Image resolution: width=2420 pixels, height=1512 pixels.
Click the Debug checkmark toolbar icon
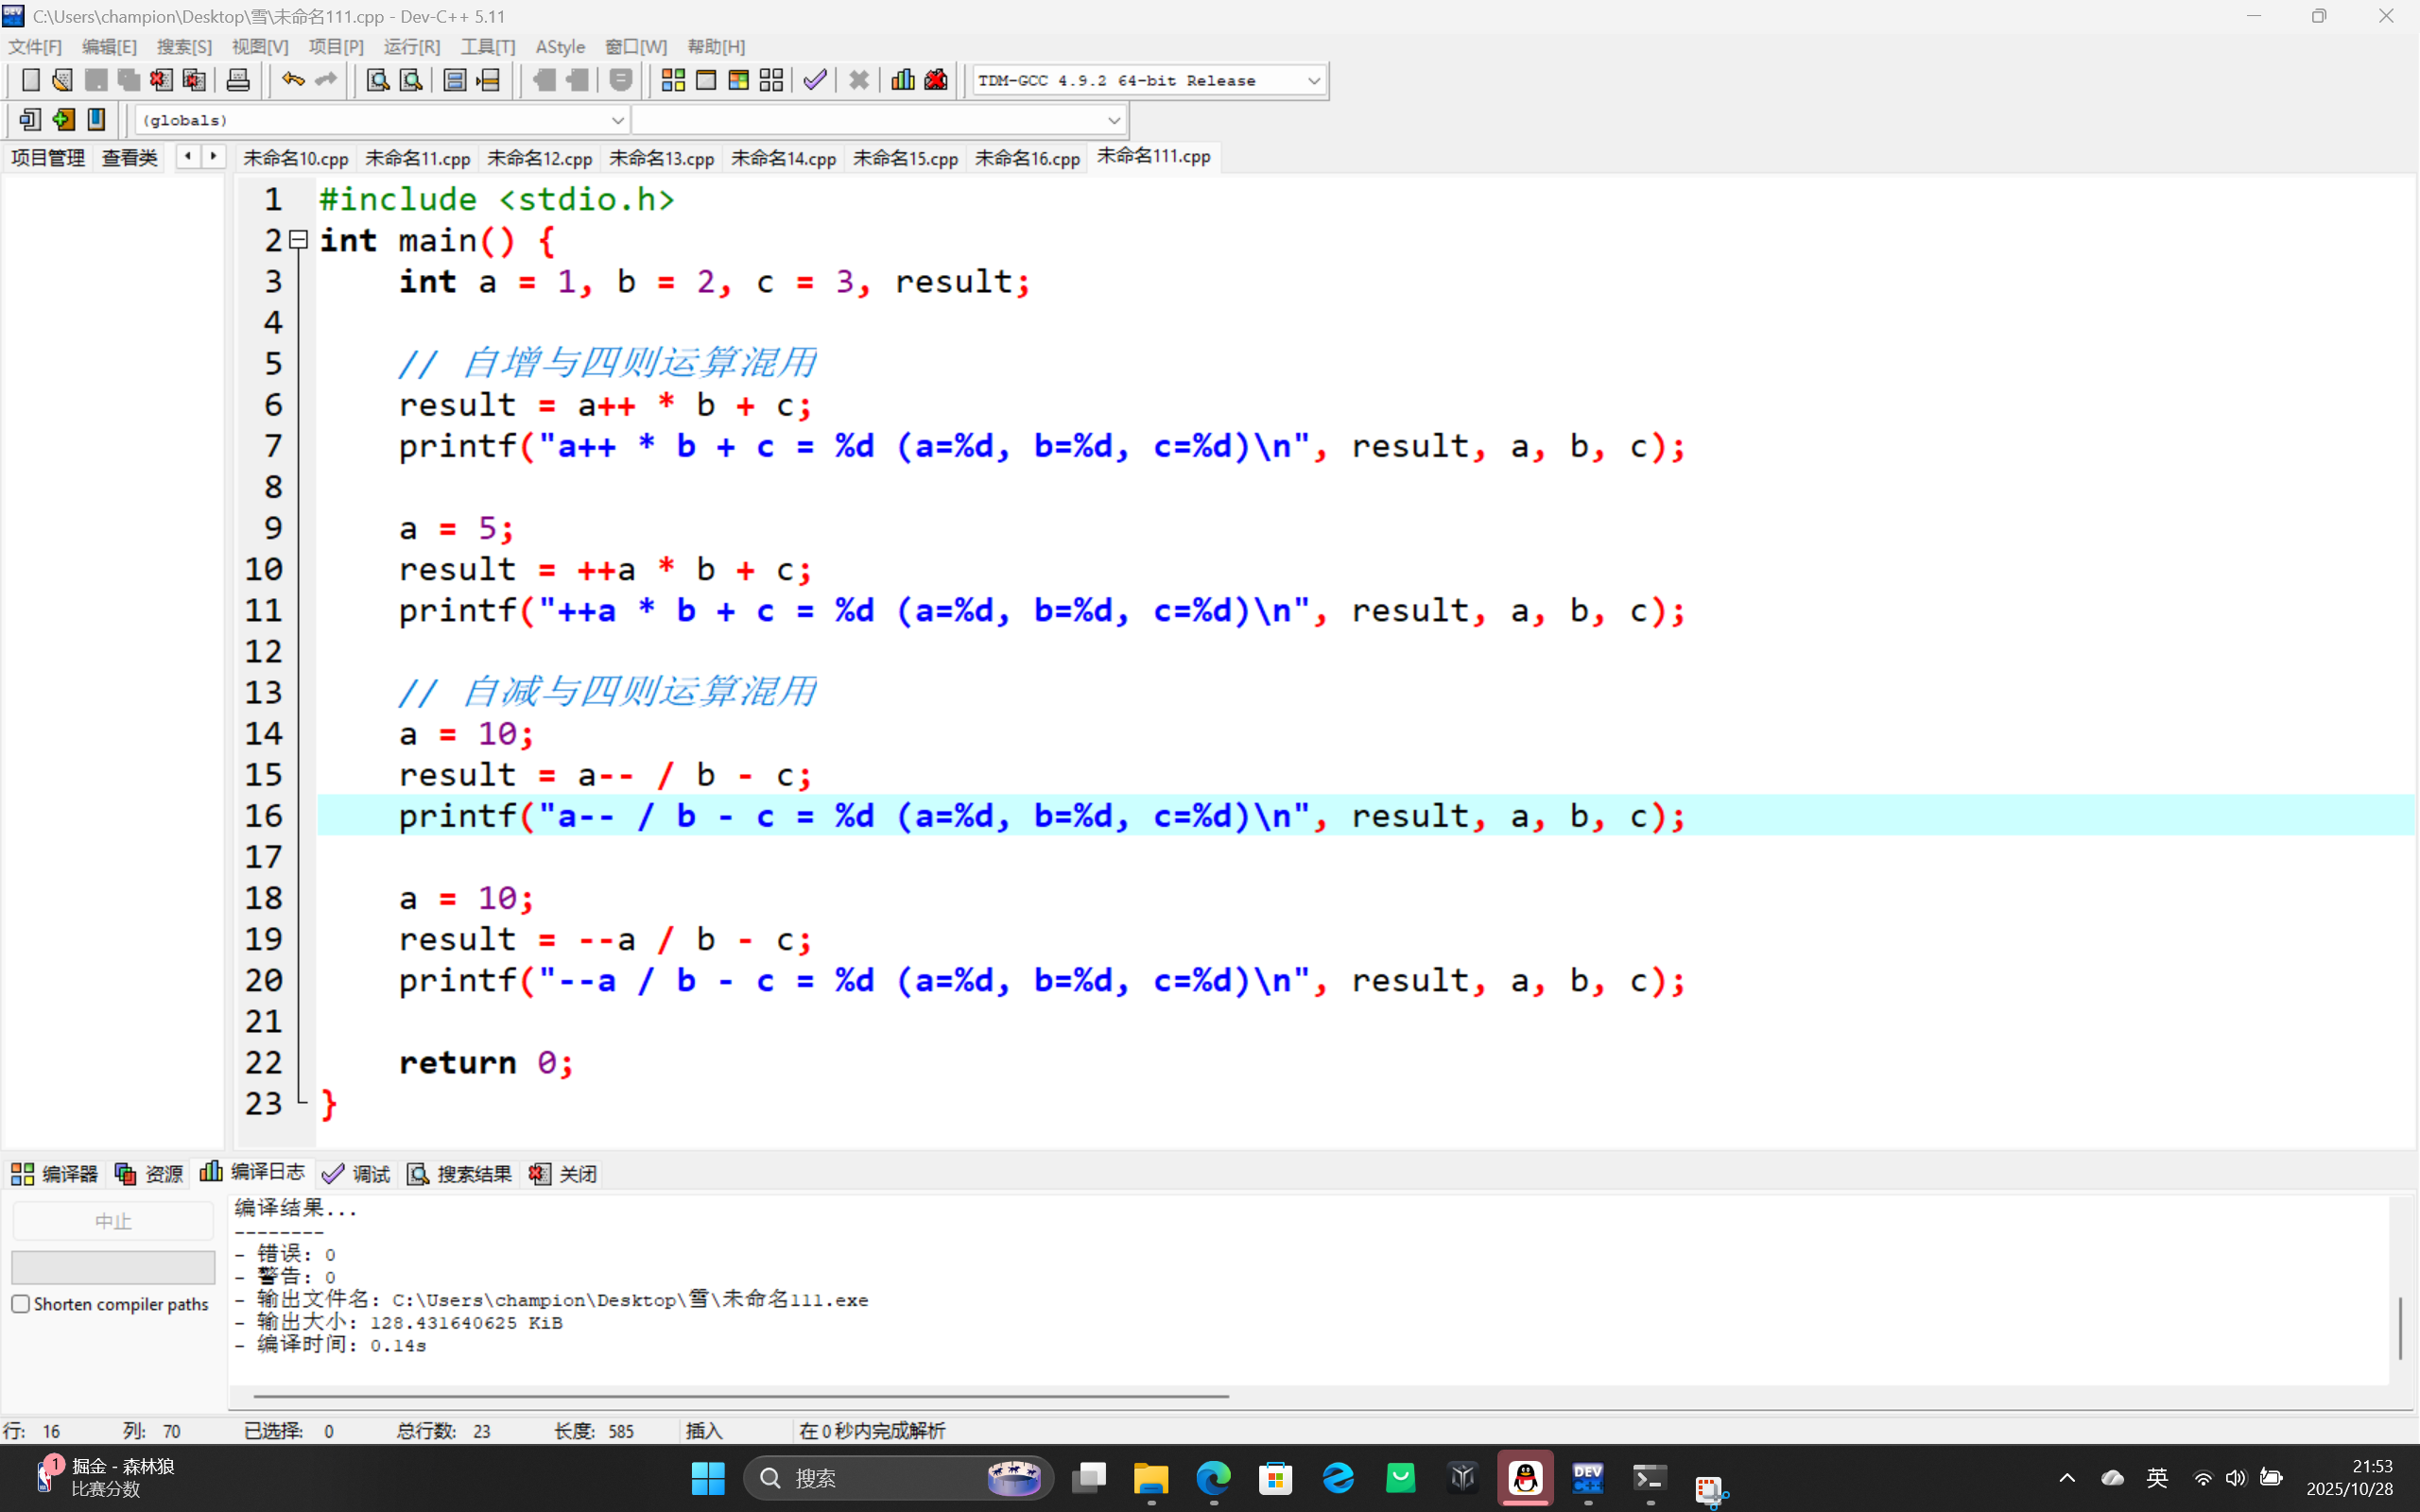(815, 80)
